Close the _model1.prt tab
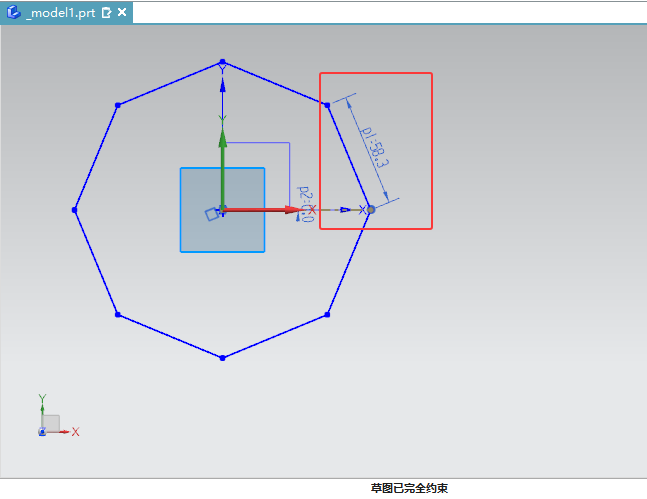647x499 pixels. coord(122,12)
